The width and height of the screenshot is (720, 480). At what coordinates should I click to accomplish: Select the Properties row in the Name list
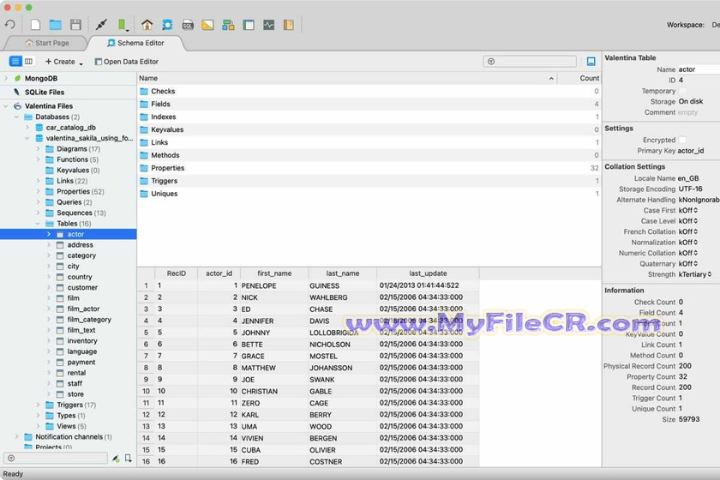click(369, 168)
